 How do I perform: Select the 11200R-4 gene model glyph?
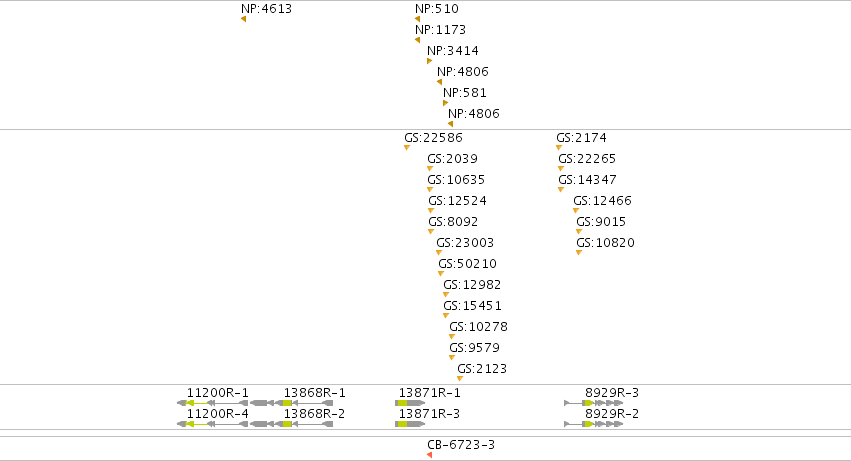(x=213, y=424)
